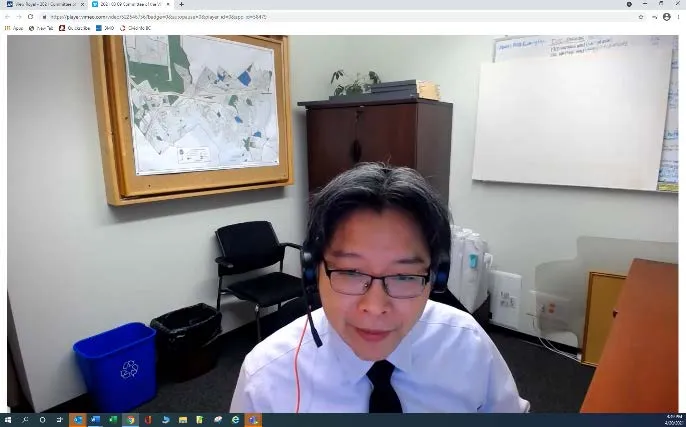Open the red-icon bookmark beside New Tab
This screenshot has width=686, height=427.
tap(74, 28)
